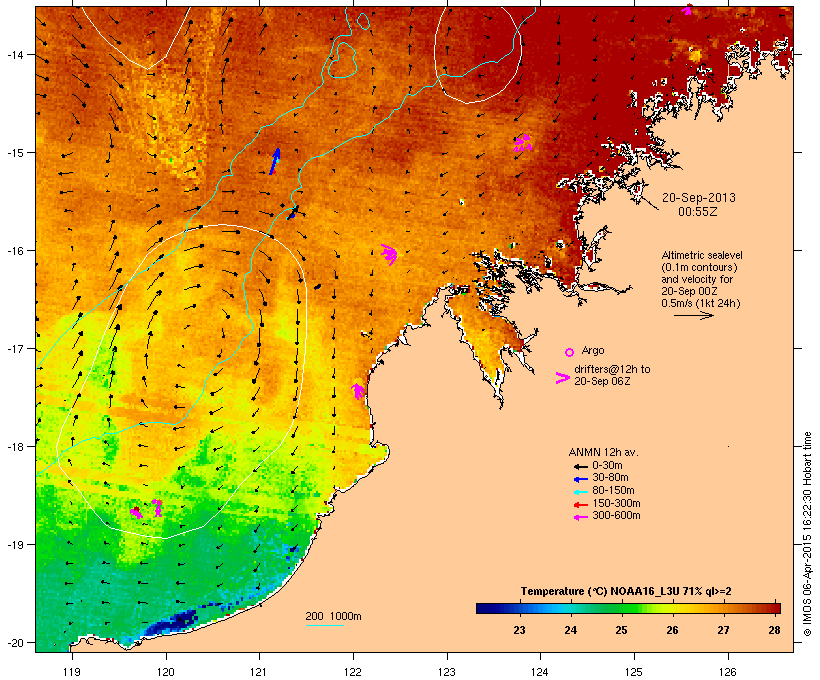Click the latitude axis label -17
This screenshot has width=820, height=680.
14,348
